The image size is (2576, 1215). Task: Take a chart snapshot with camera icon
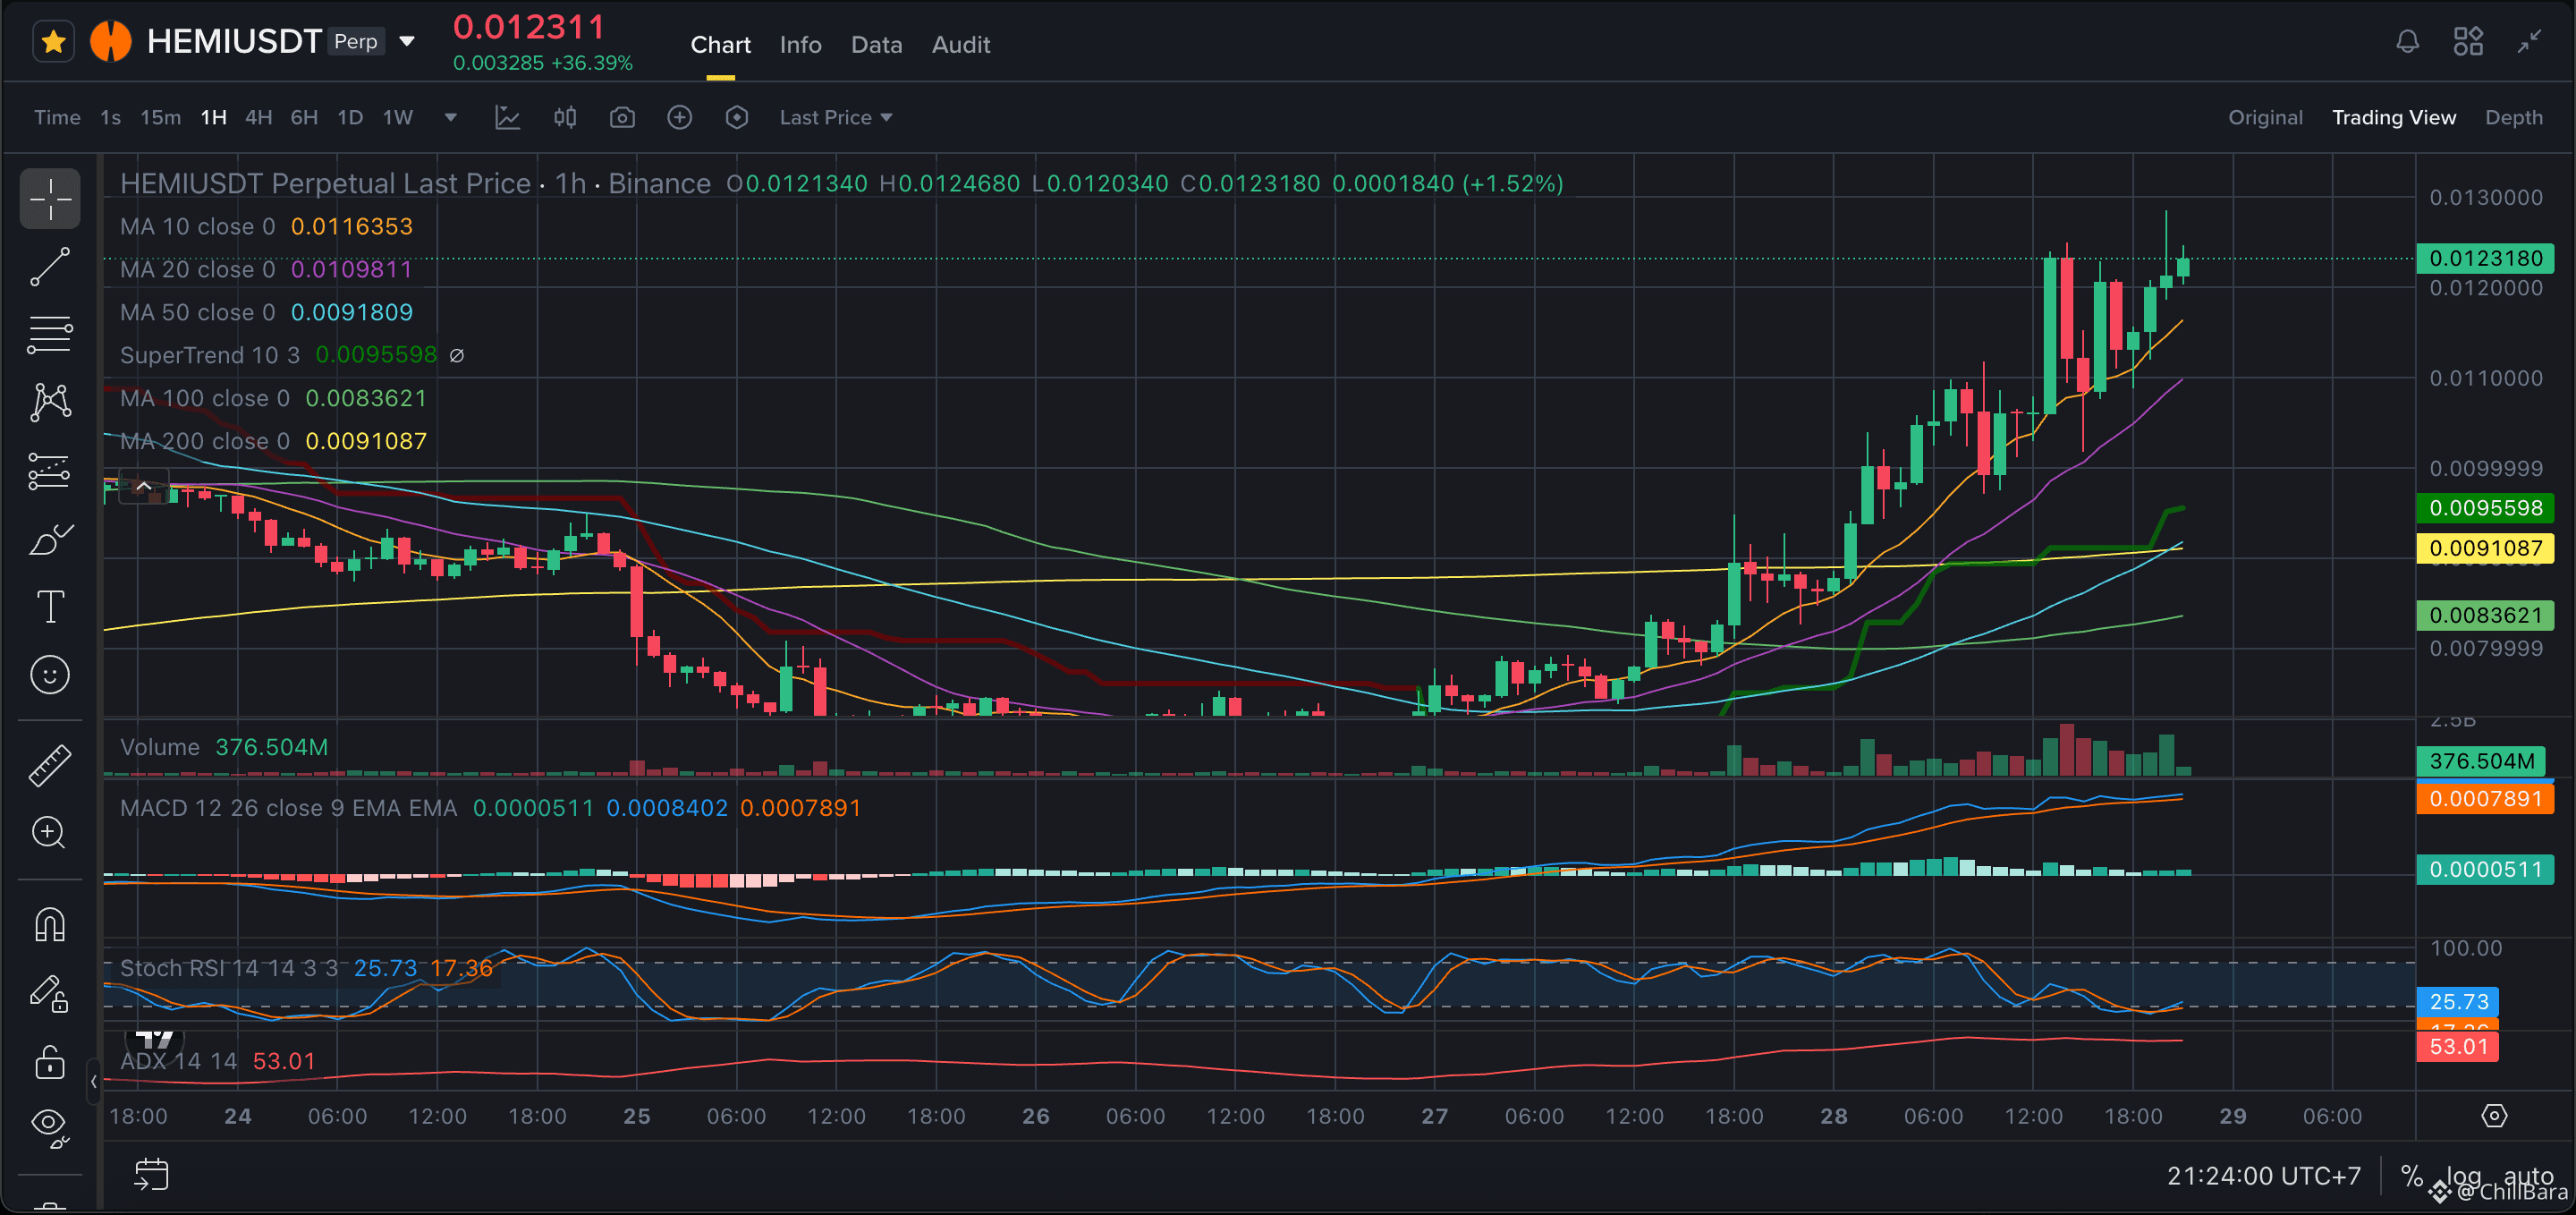tap(622, 118)
